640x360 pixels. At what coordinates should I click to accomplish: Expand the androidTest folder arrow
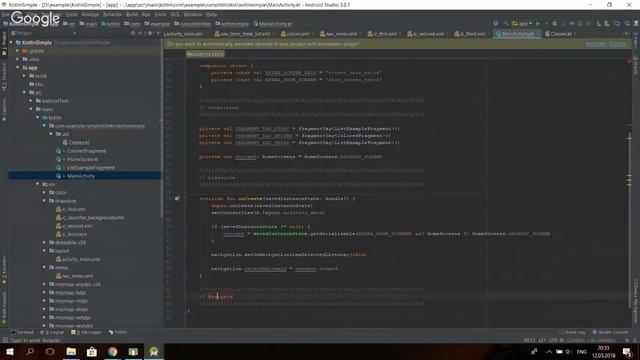(x=31, y=100)
